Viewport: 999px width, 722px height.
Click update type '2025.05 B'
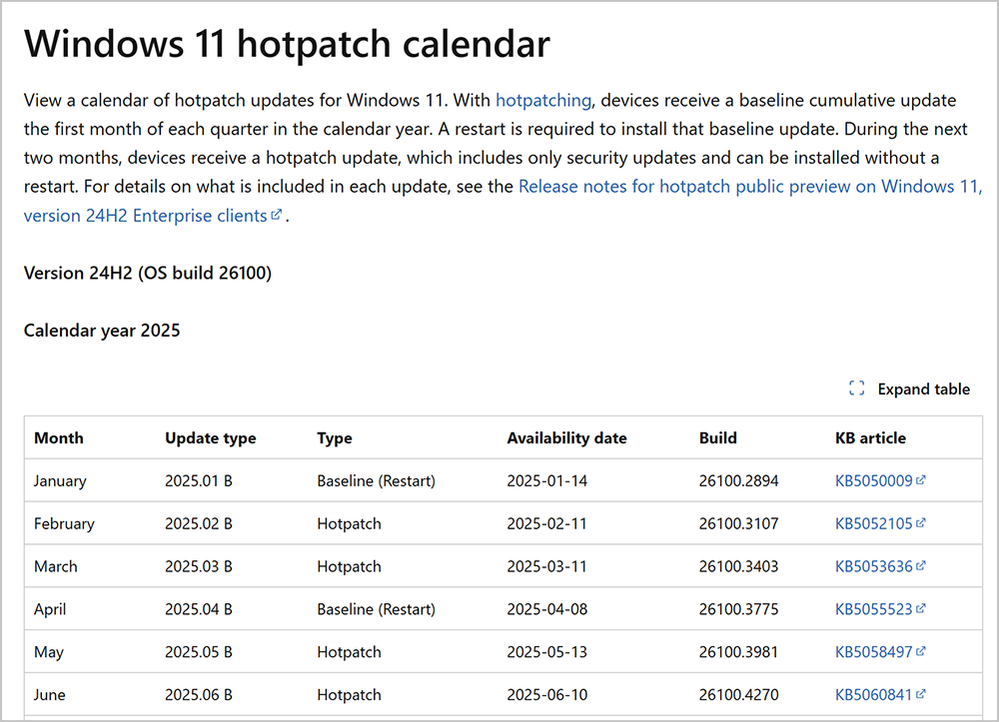199,652
